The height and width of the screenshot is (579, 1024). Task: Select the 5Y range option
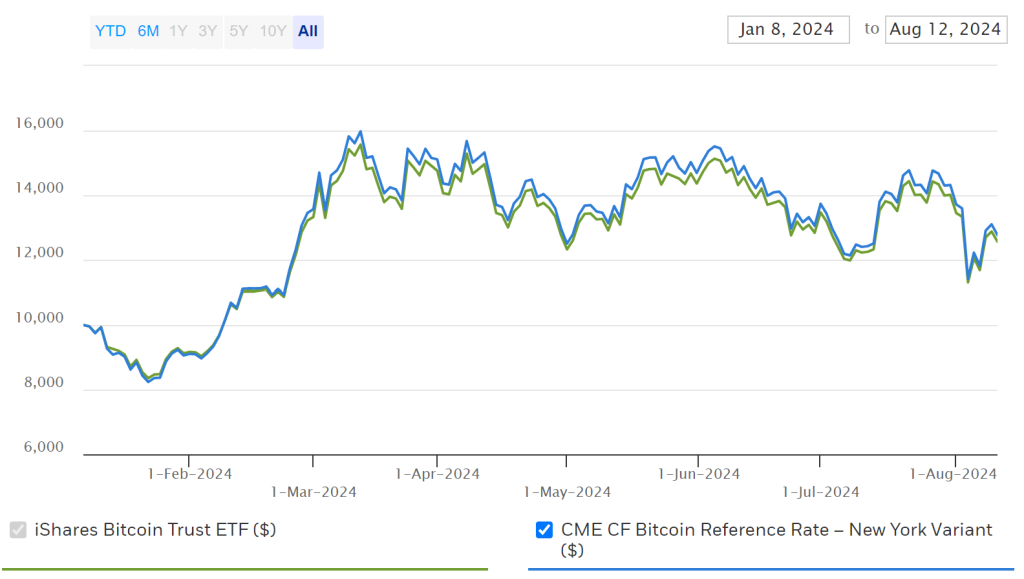pos(238,31)
